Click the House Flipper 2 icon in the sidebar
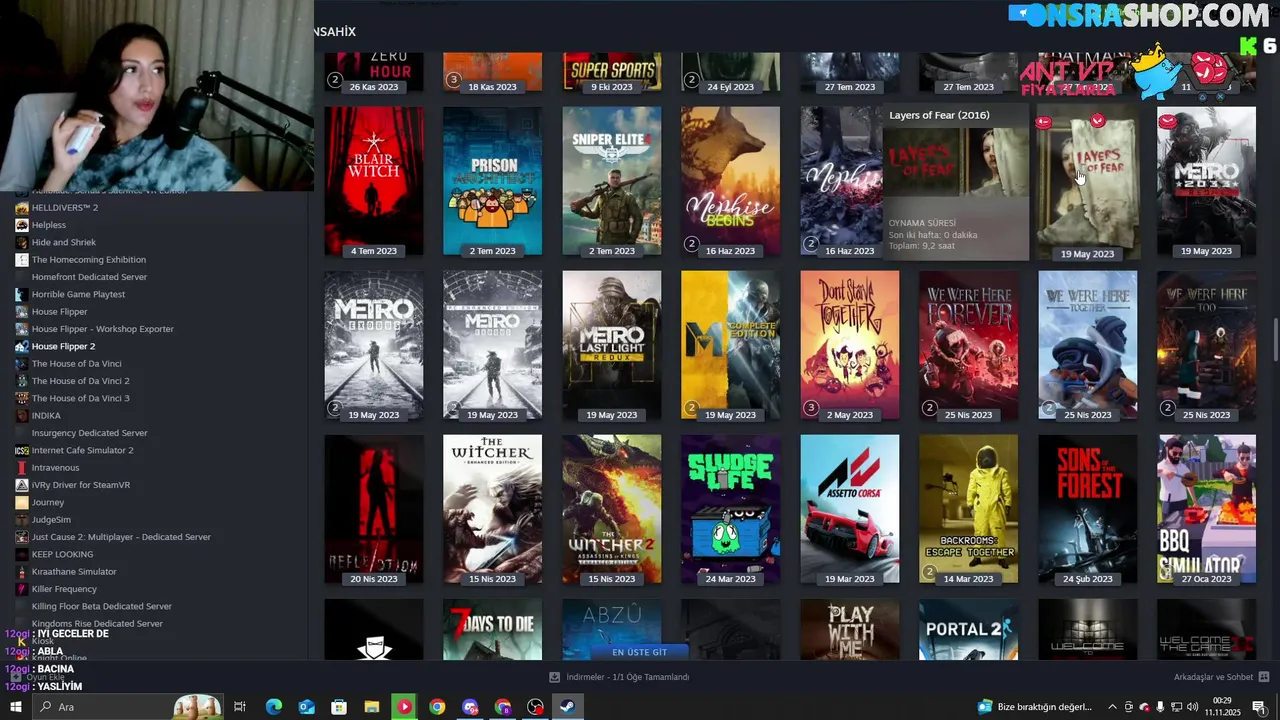 pyautogui.click(x=22, y=346)
